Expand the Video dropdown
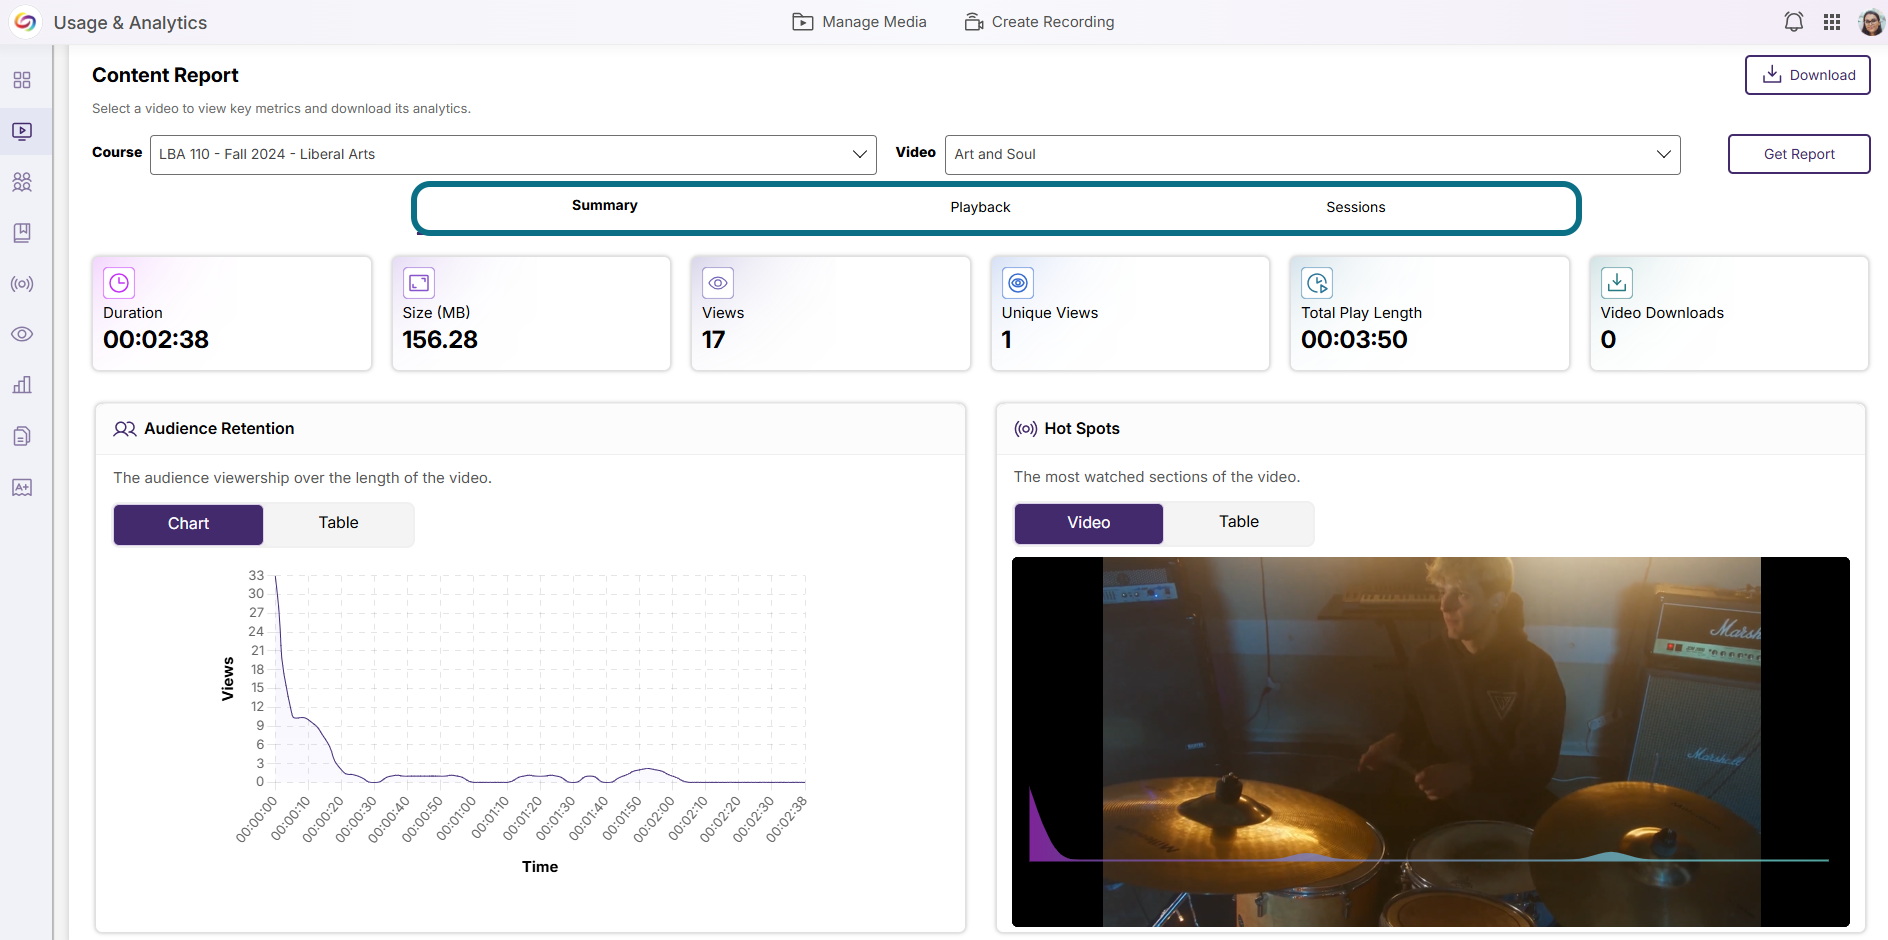The width and height of the screenshot is (1888, 940). click(x=1312, y=154)
